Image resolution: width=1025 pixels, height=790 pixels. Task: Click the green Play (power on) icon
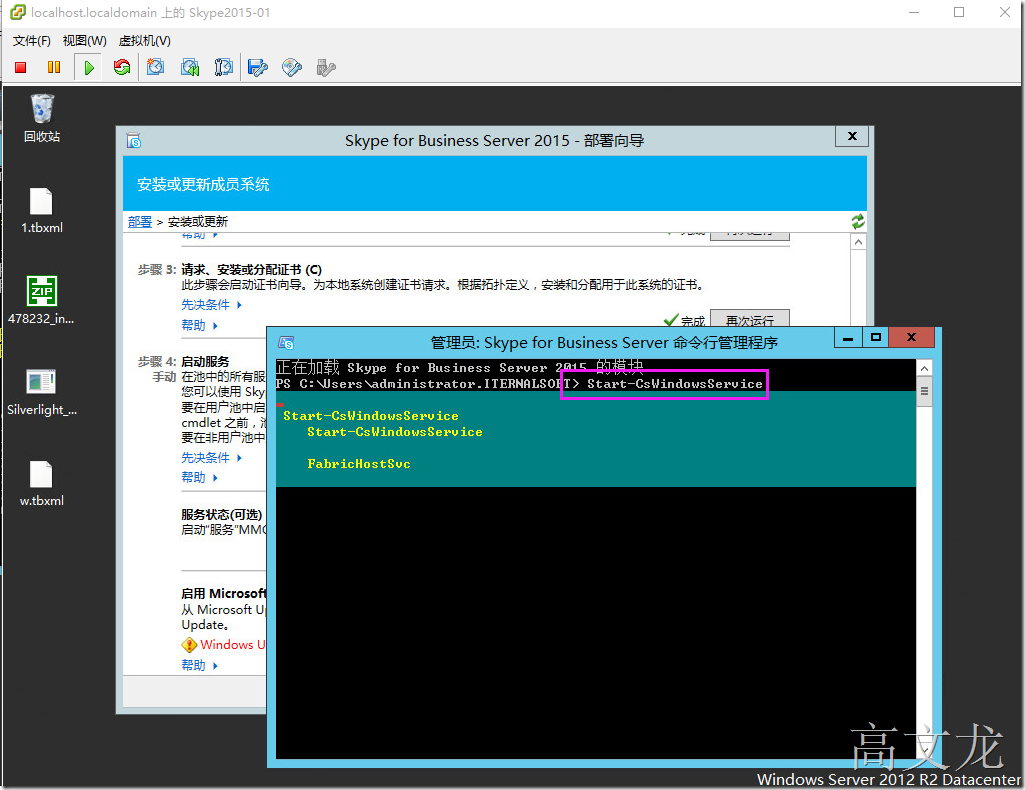click(89, 67)
